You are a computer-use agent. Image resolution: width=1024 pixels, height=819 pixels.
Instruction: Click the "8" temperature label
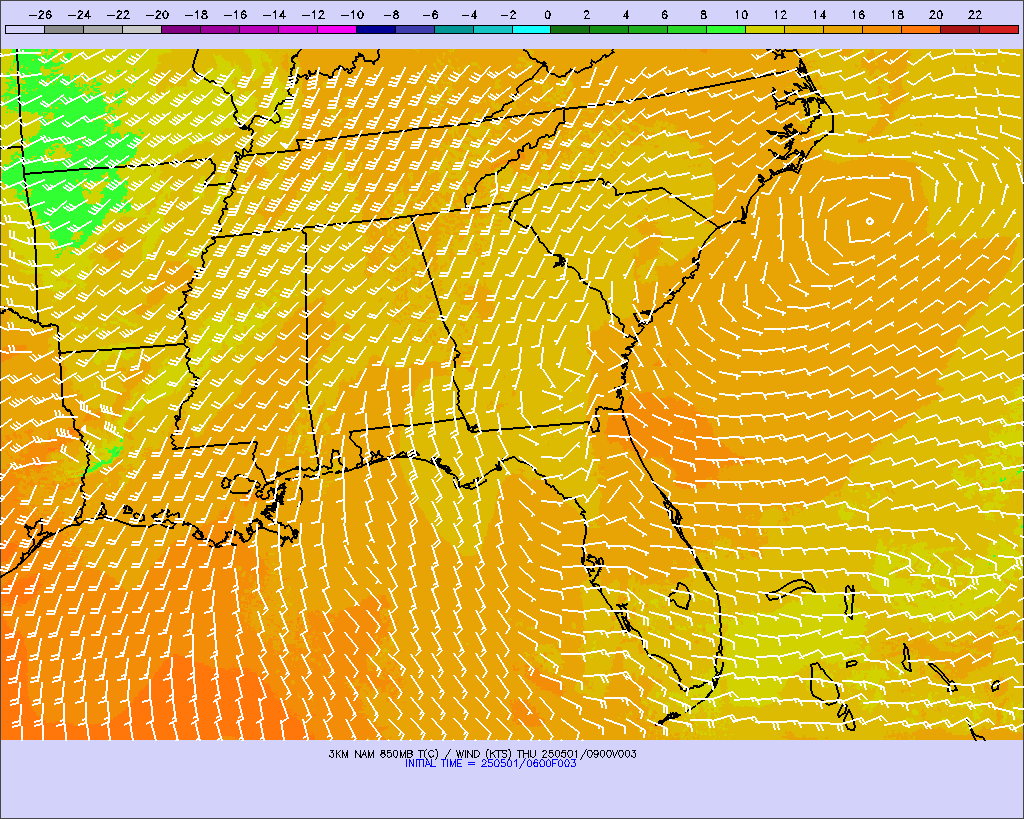click(x=703, y=15)
